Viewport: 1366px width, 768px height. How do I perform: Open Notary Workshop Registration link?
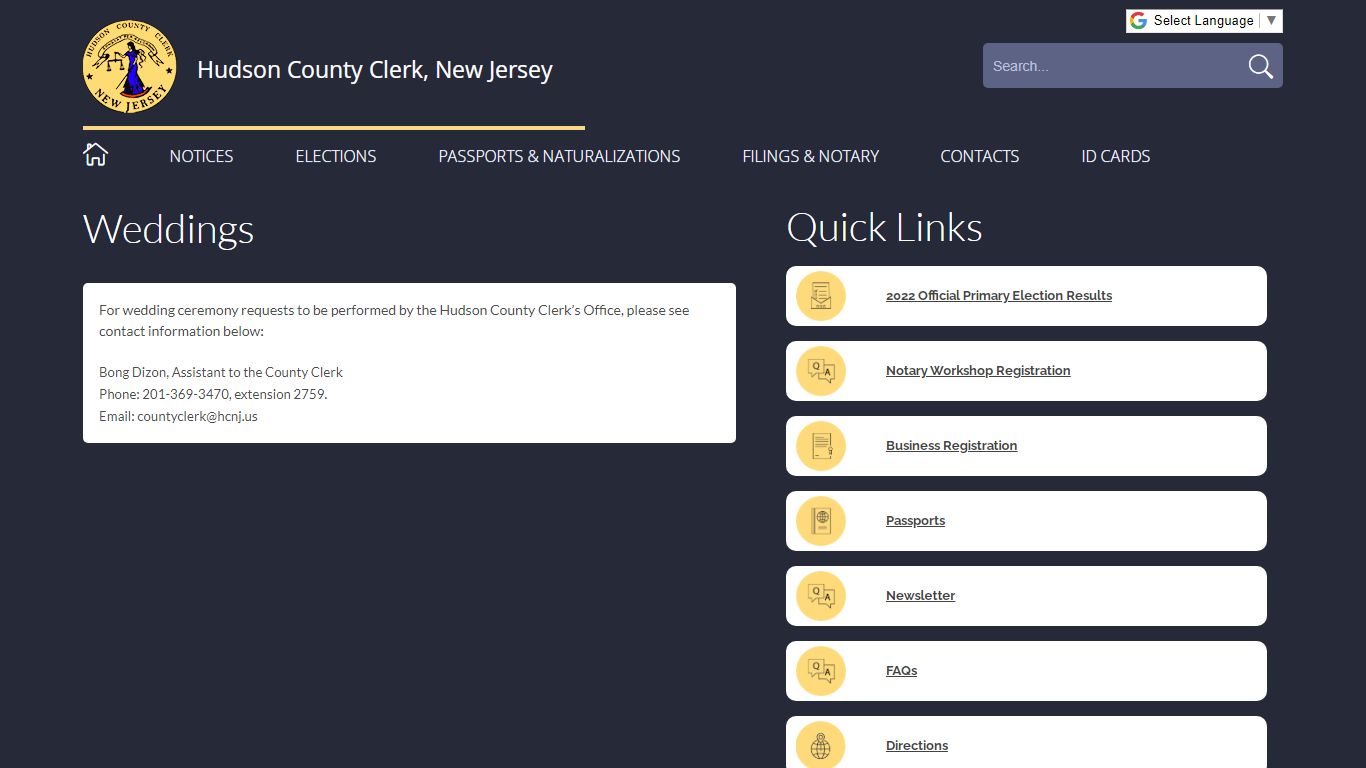coord(978,371)
